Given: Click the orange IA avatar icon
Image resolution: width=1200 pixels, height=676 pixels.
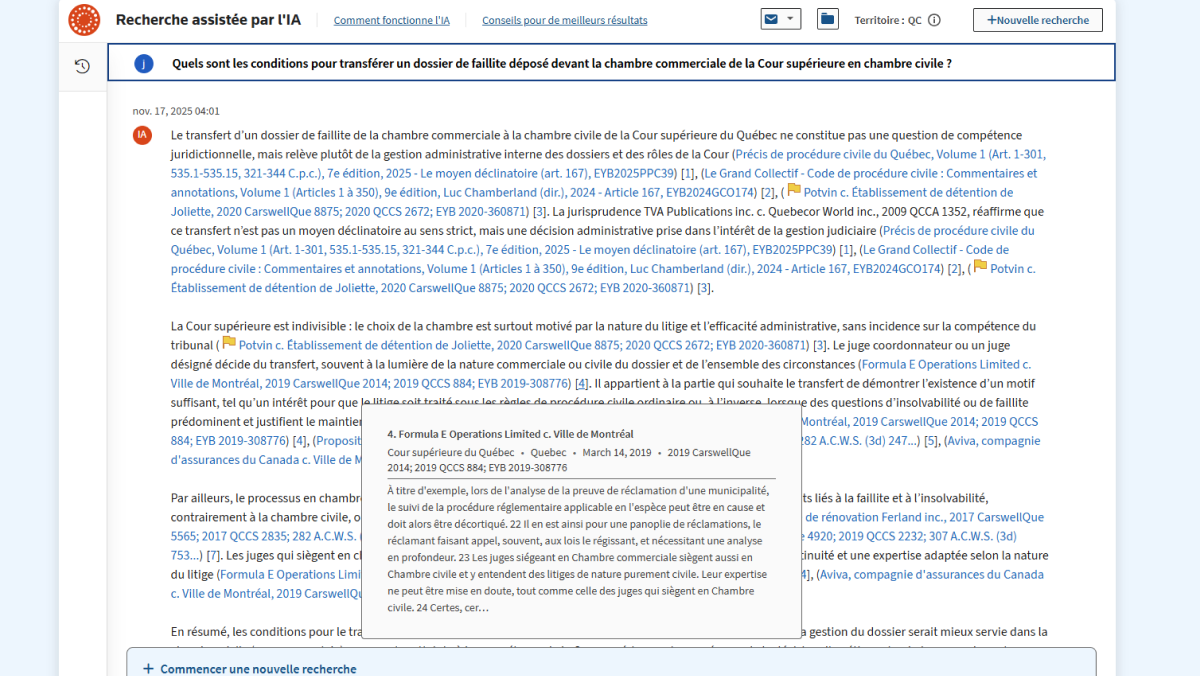Looking at the screenshot, I should click(x=142, y=135).
